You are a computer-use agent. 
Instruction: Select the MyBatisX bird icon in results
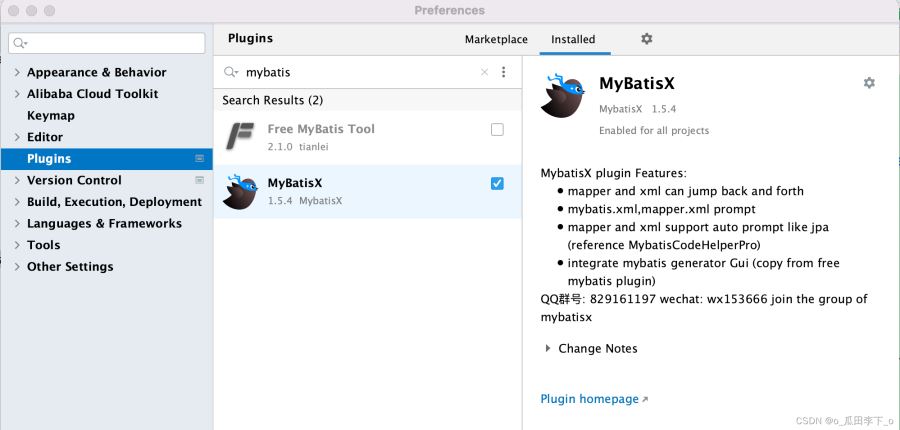click(x=239, y=192)
